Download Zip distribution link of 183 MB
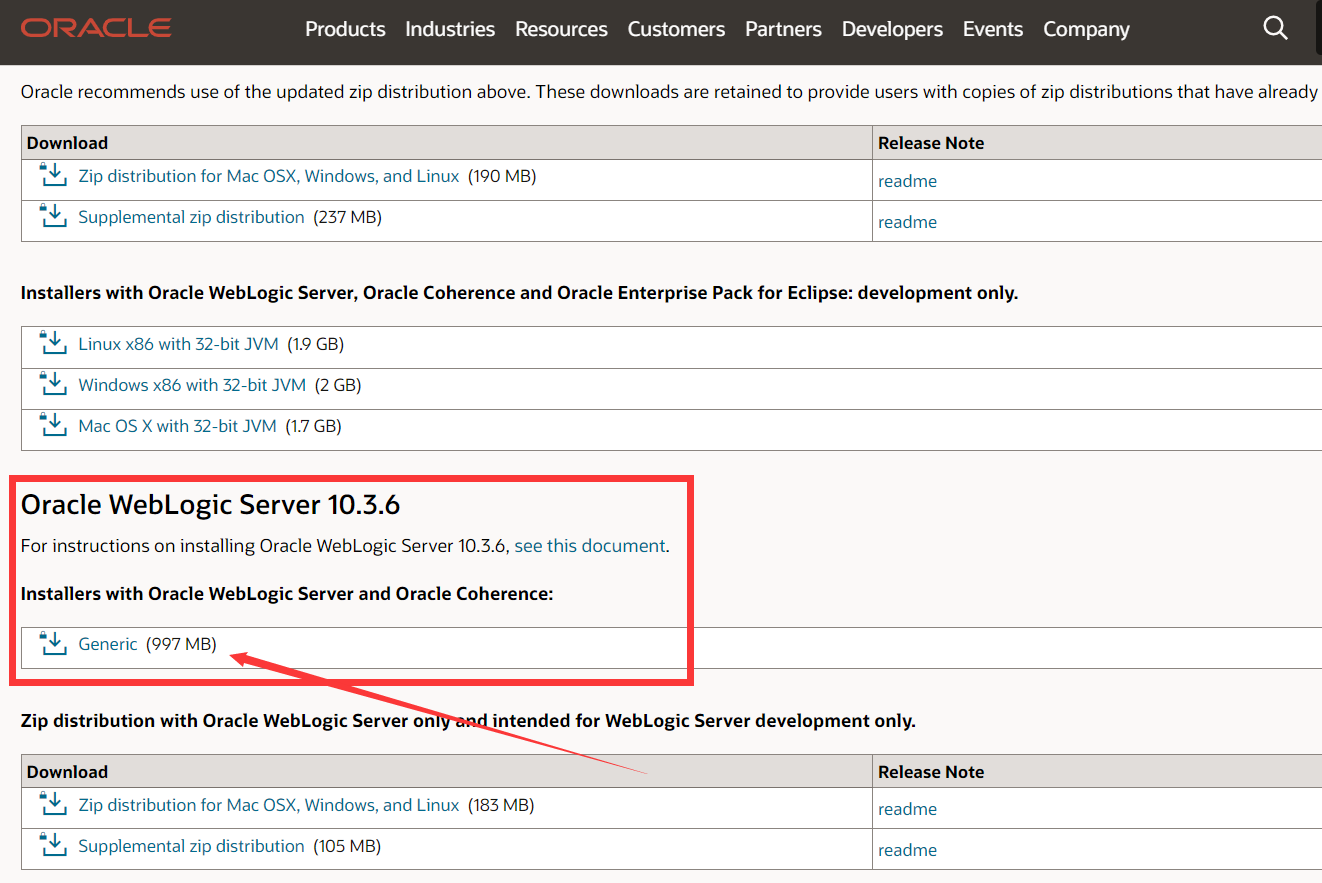This screenshot has height=883, width=1322. pyautogui.click(x=269, y=805)
